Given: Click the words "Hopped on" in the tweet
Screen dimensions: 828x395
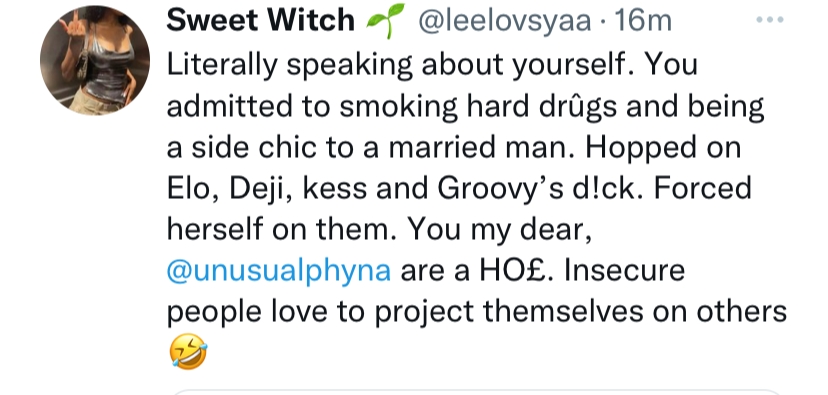Looking at the screenshot, I should [663, 149].
